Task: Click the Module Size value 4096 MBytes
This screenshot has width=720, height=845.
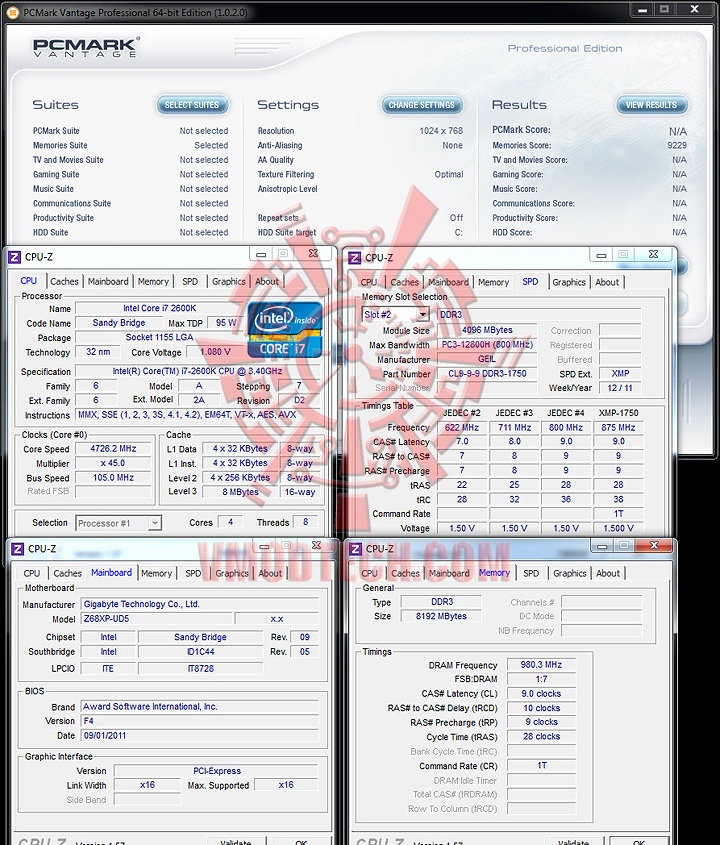Action: pos(487,330)
